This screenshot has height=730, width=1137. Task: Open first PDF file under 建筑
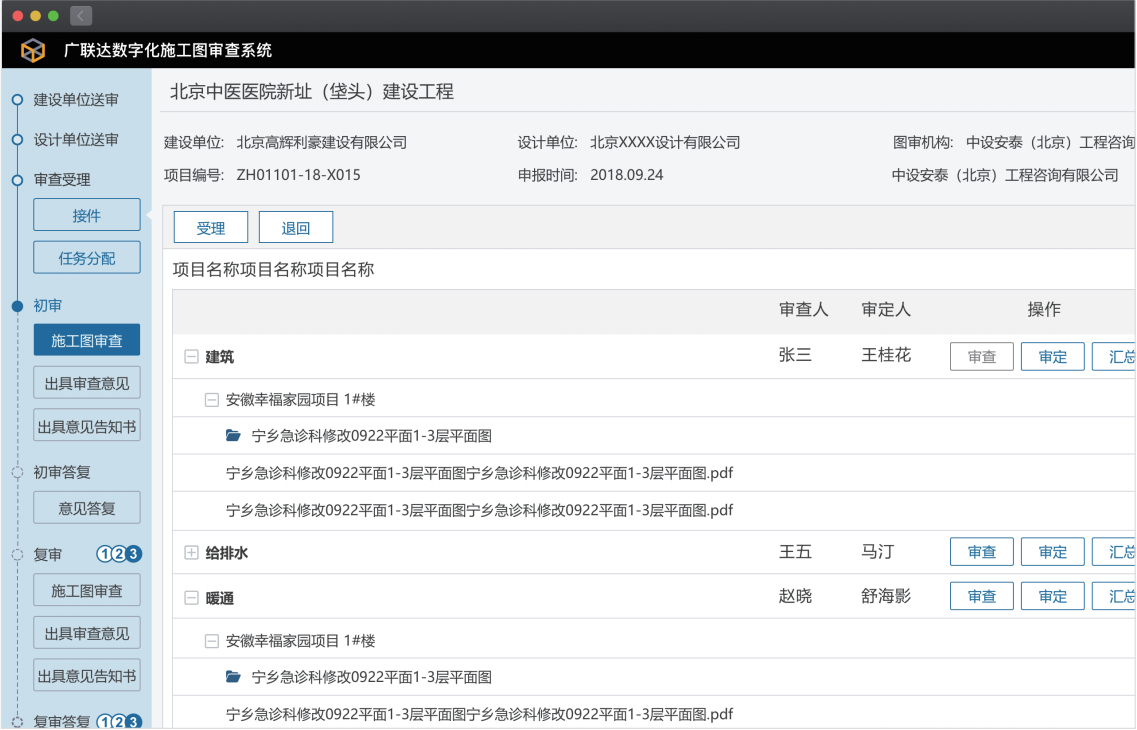480,473
